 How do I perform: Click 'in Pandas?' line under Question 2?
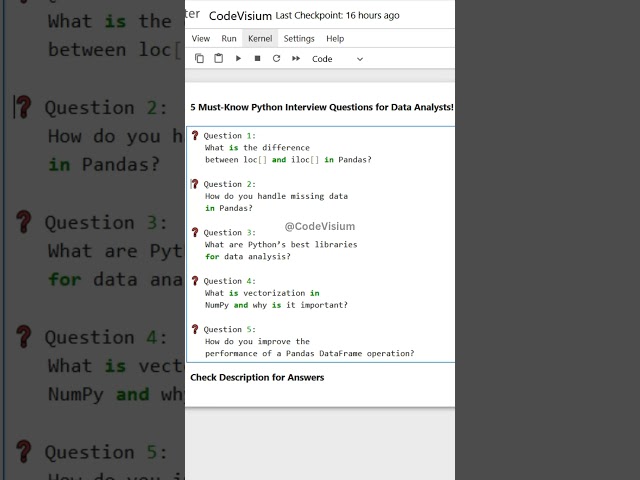pyautogui.click(x=229, y=208)
